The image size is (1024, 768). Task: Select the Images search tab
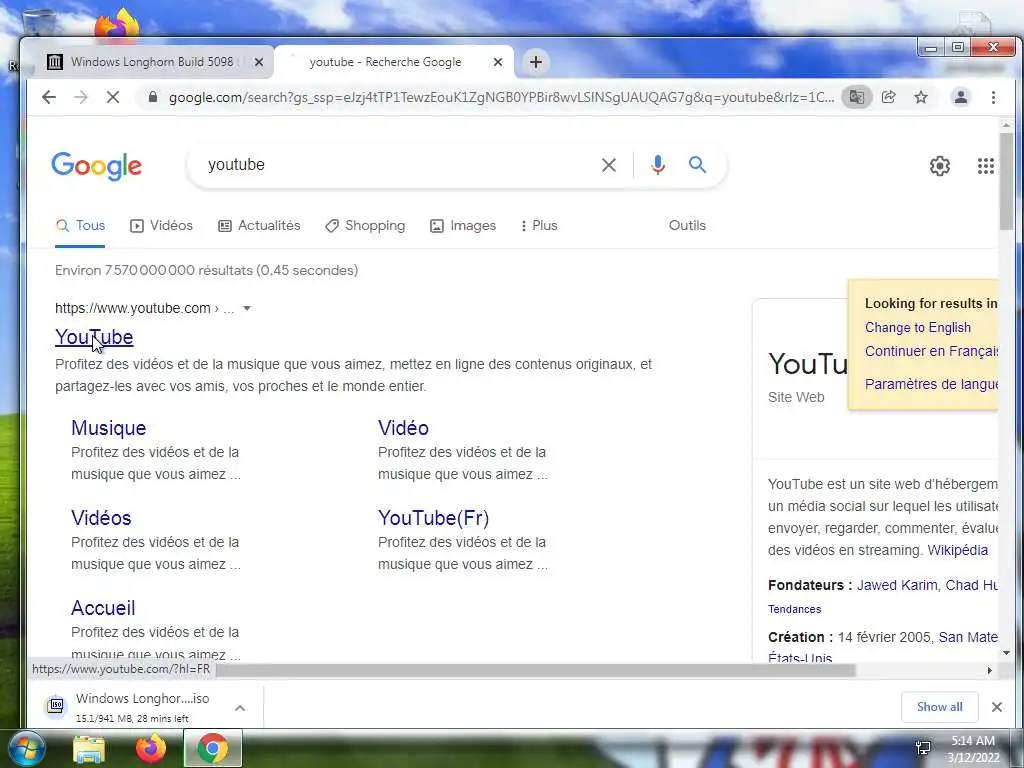click(463, 225)
